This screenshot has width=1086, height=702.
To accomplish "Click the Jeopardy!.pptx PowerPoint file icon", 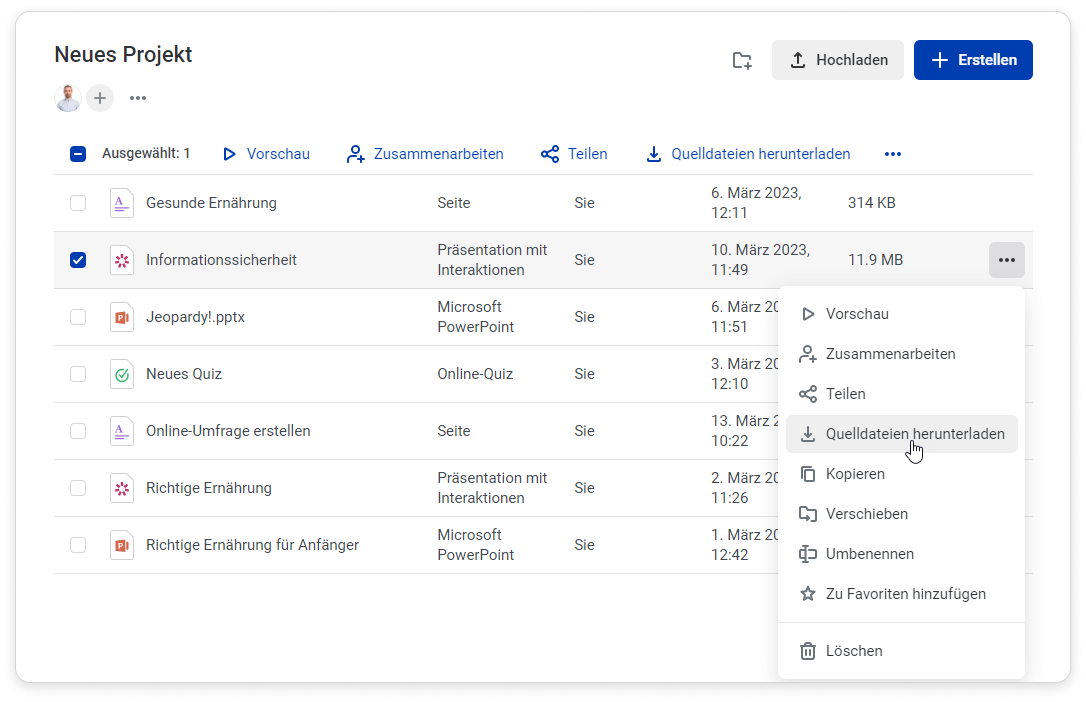I will [121, 317].
